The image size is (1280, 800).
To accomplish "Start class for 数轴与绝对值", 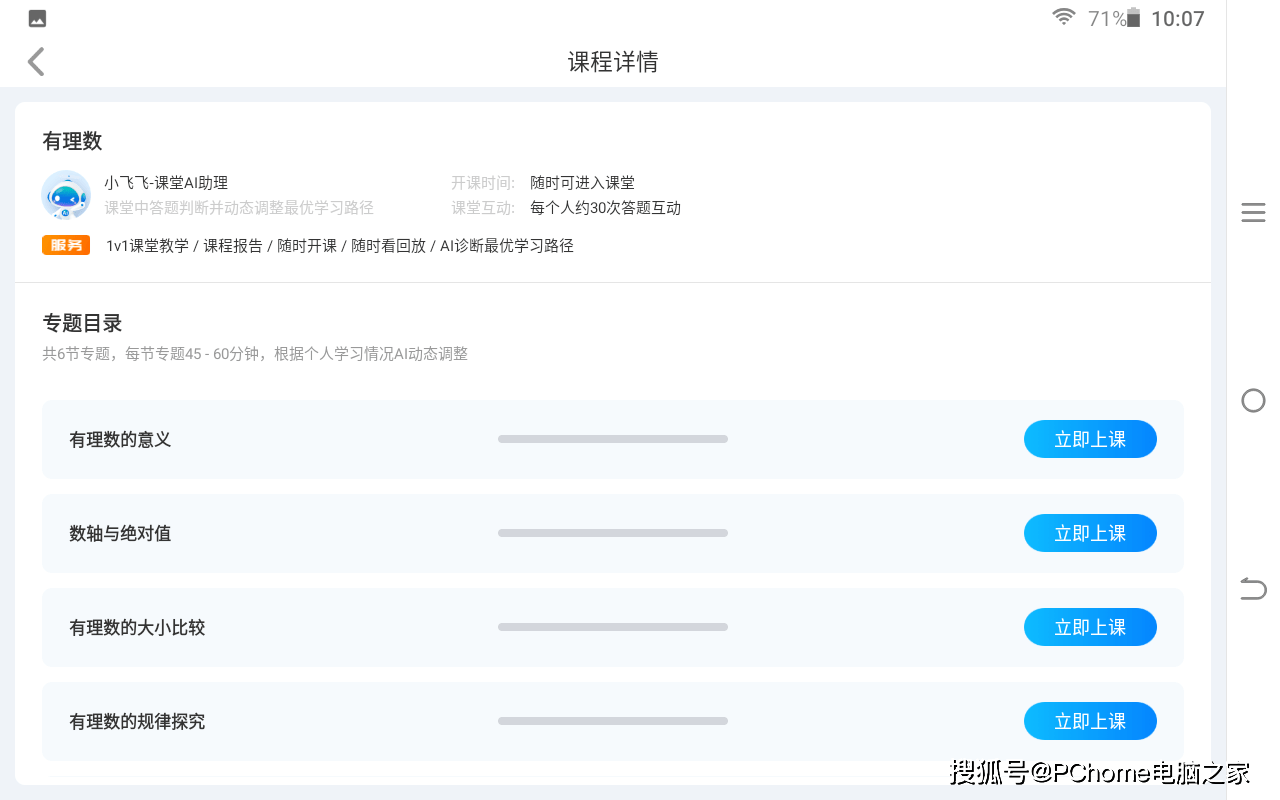I will pos(1089,533).
